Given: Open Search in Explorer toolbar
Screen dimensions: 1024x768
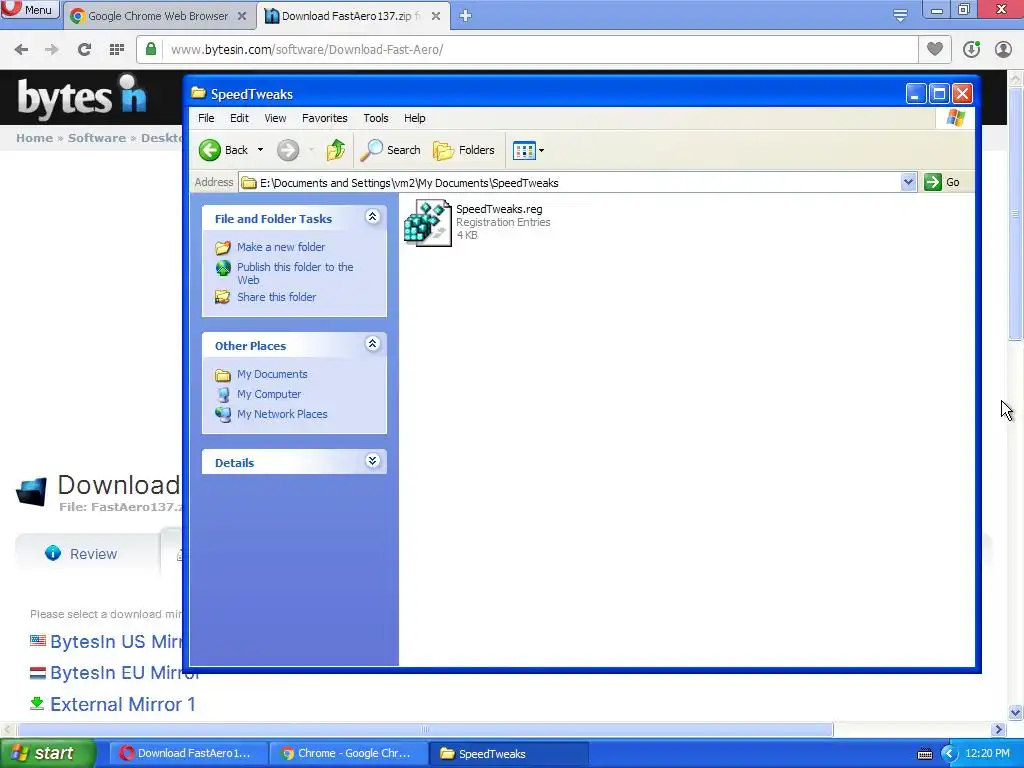Looking at the screenshot, I should pos(391,150).
